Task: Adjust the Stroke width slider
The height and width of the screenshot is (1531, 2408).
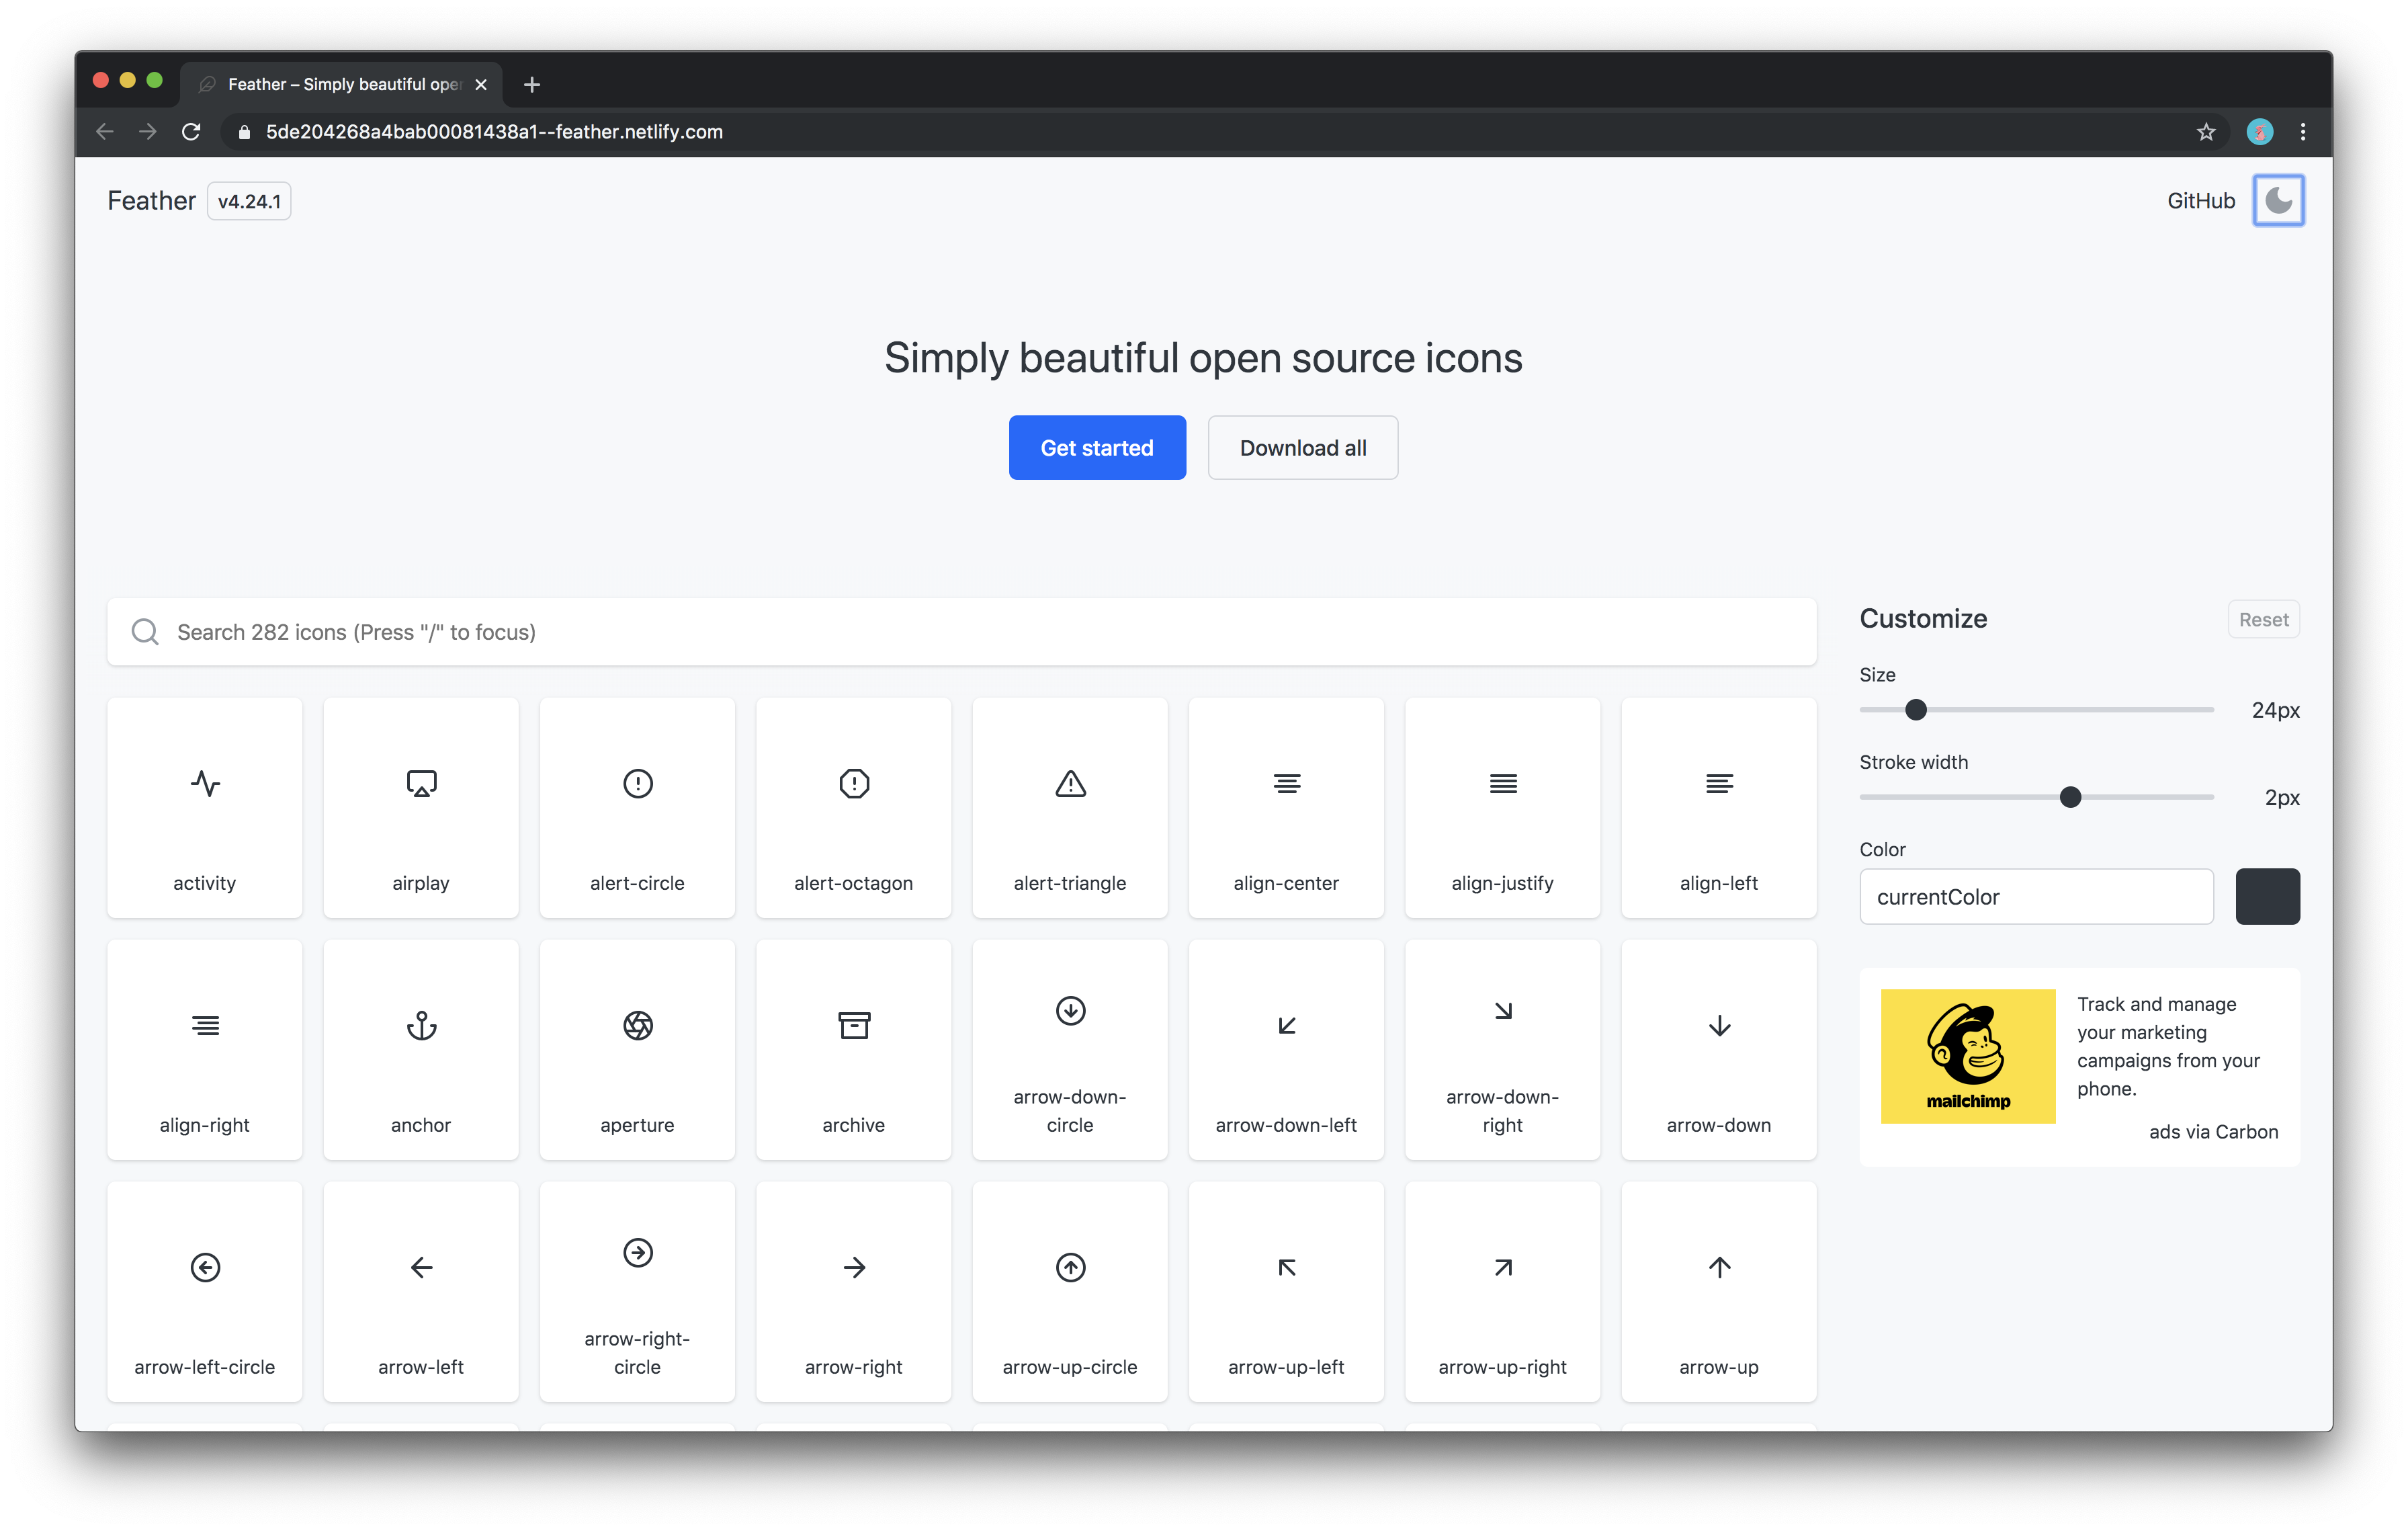Action: click(2070, 797)
